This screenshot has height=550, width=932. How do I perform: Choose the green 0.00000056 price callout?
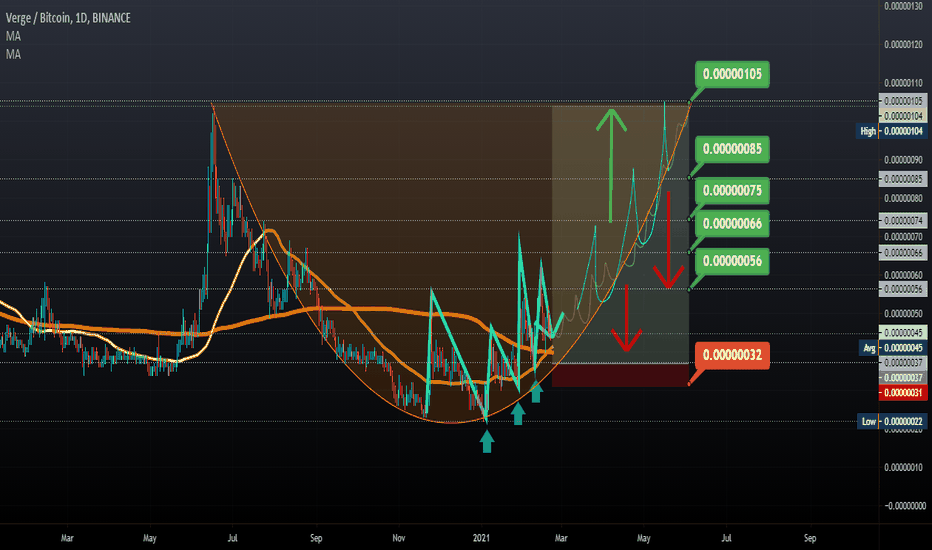pos(732,261)
